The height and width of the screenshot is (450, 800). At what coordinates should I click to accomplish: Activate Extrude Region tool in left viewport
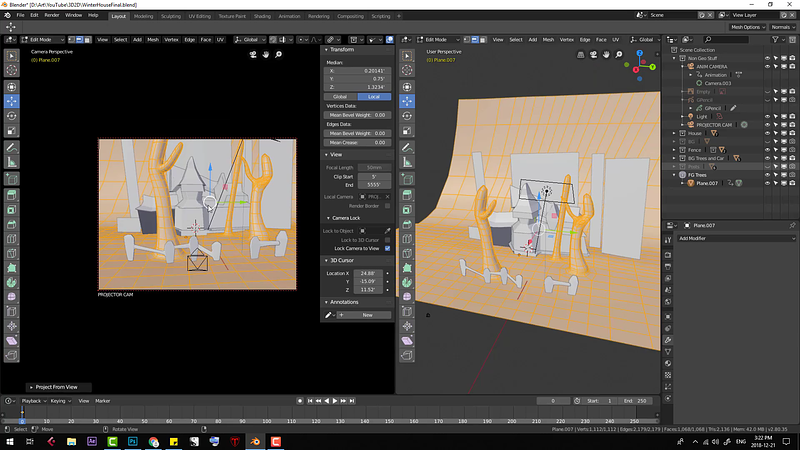pos(11,195)
